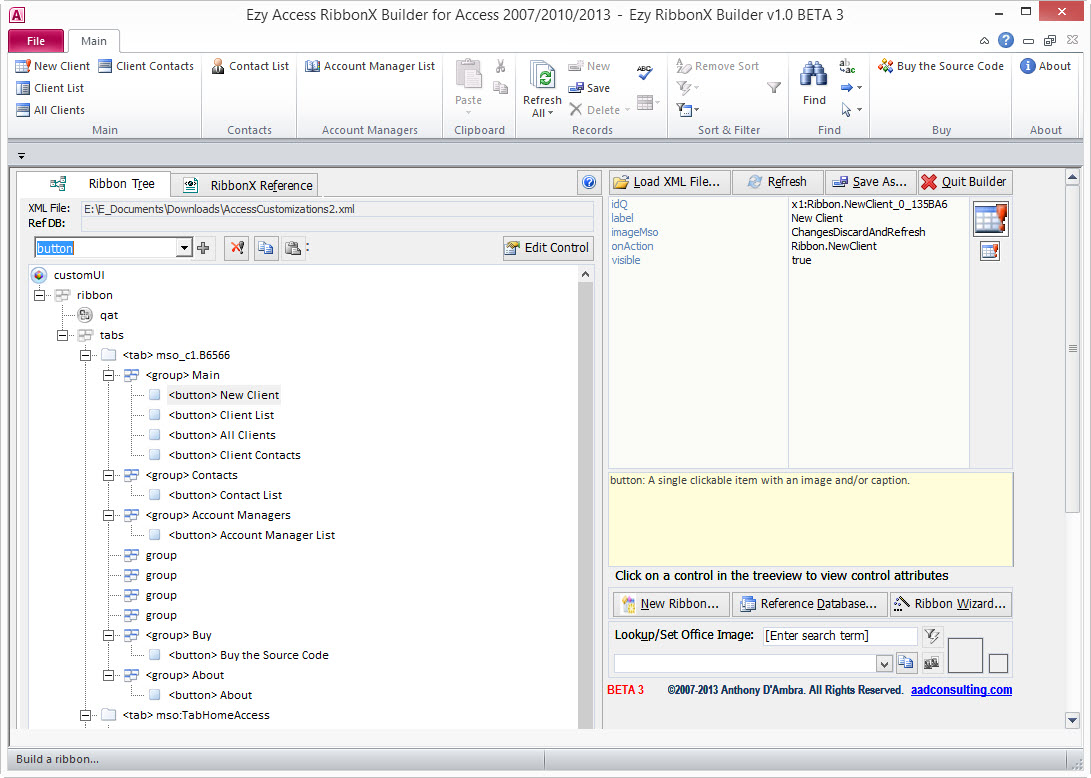Click the paste control icon

pos(293,248)
